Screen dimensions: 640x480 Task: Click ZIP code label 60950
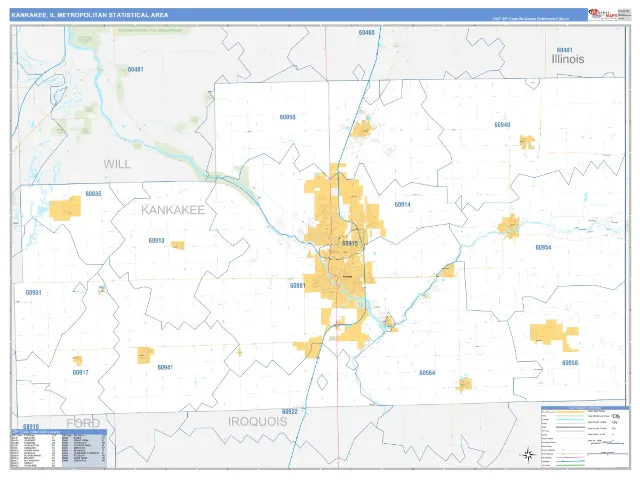pyautogui.click(x=287, y=117)
